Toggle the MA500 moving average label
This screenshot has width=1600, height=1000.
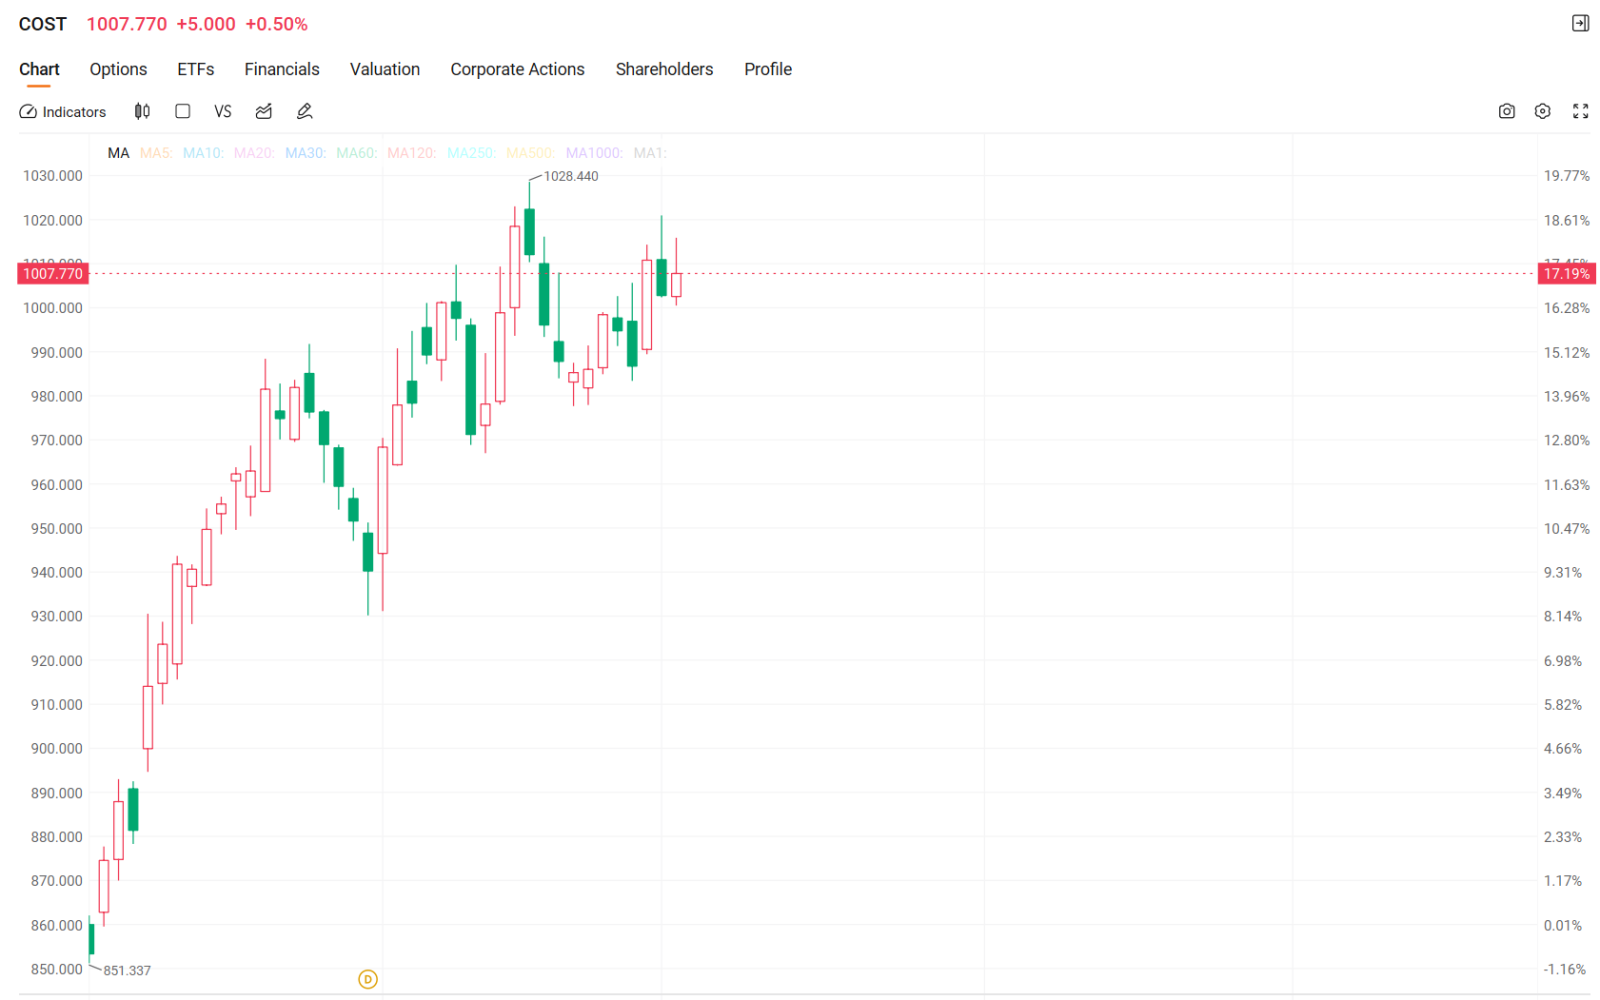(530, 153)
